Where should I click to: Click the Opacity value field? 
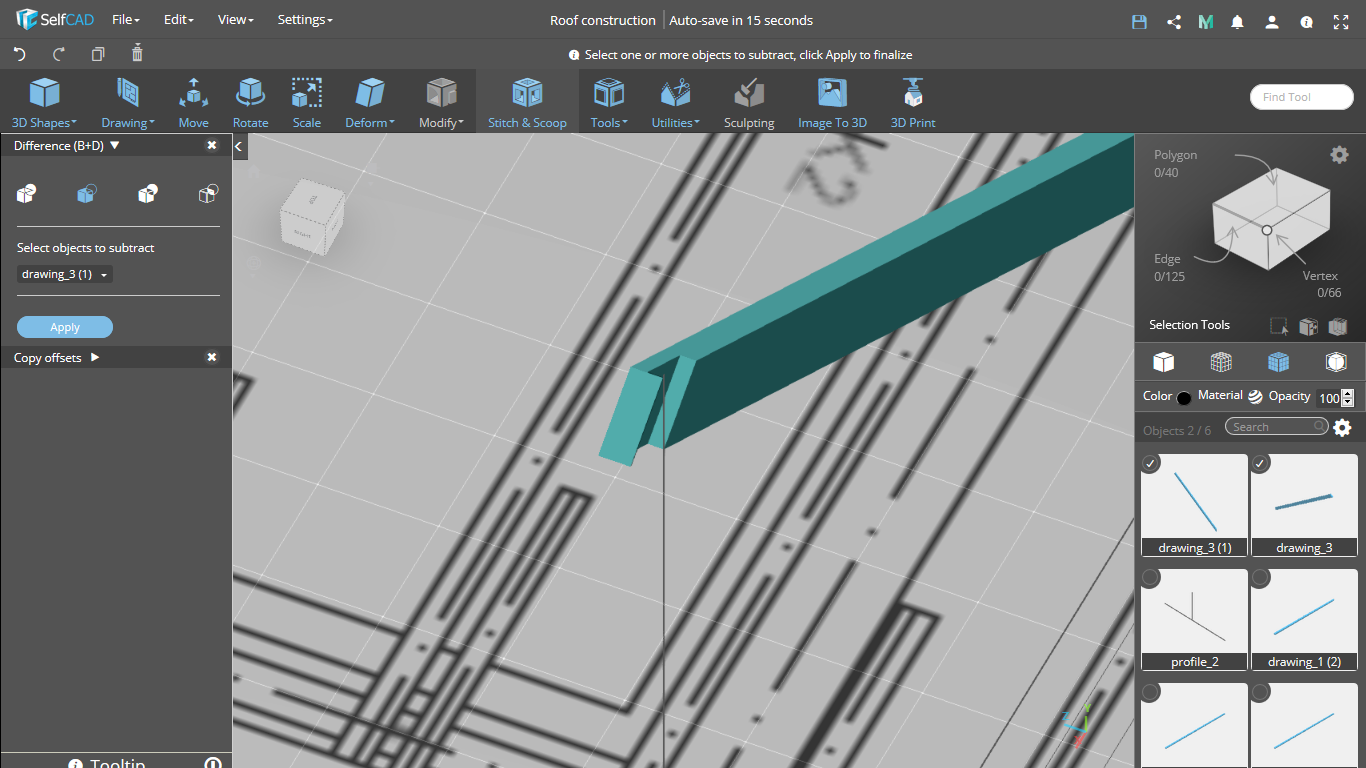click(1329, 398)
